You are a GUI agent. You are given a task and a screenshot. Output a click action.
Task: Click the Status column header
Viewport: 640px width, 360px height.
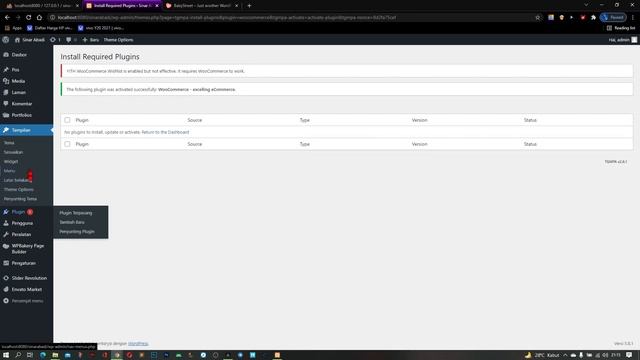[530, 120]
